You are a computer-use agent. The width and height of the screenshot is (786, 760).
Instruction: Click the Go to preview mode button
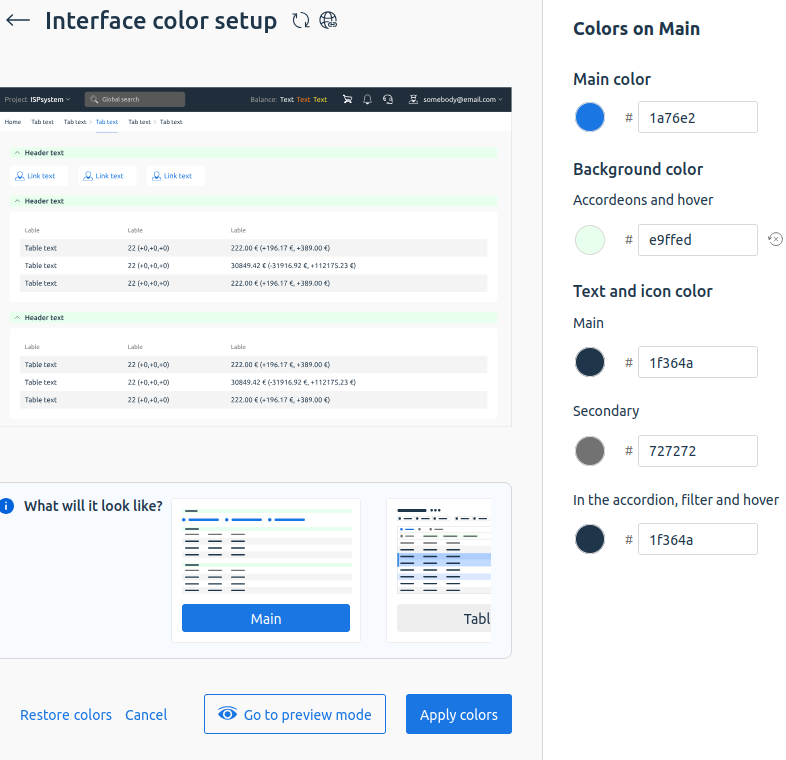pos(294,714)
